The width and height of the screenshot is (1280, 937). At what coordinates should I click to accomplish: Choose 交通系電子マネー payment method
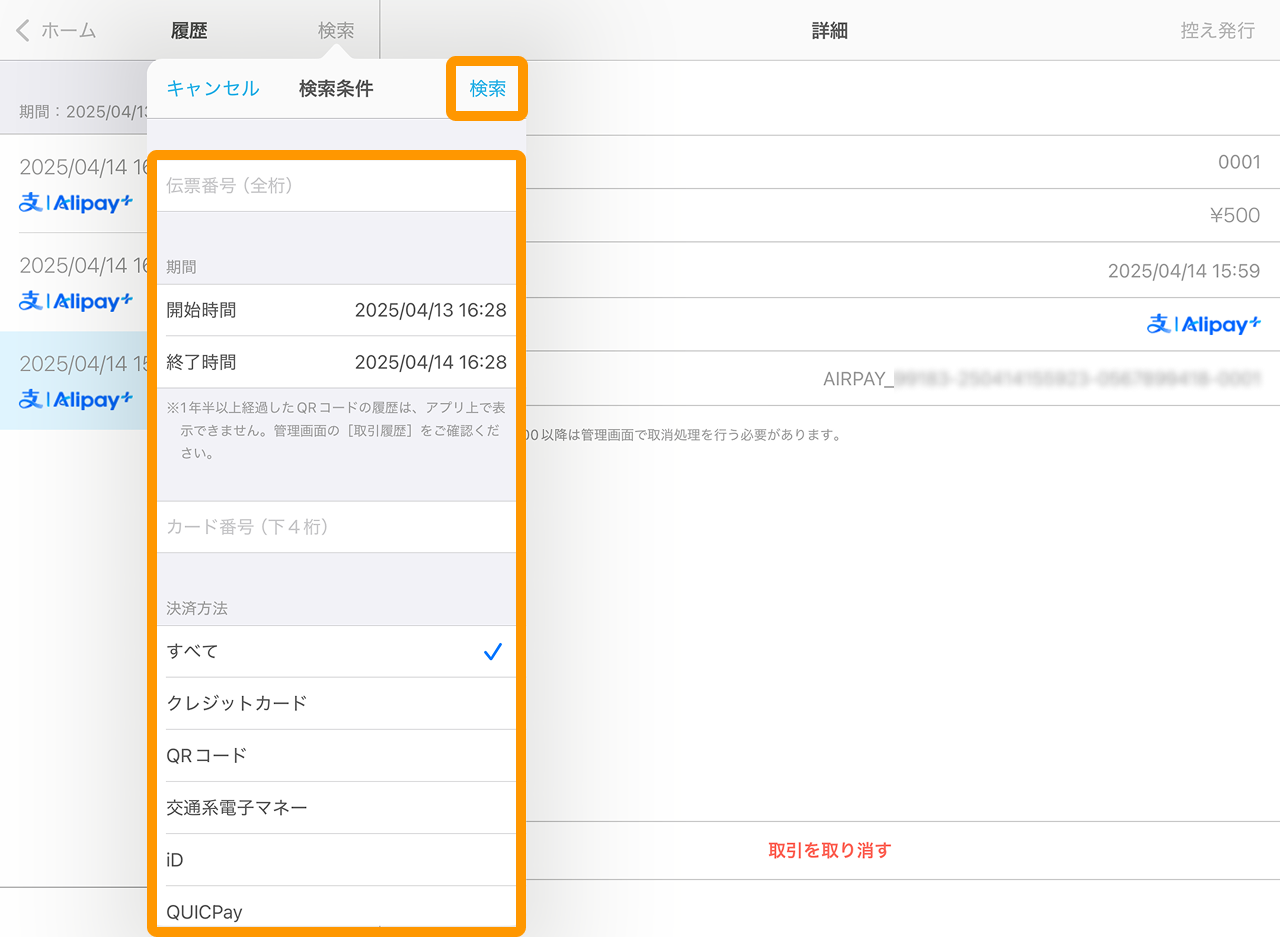click(336, 808)
